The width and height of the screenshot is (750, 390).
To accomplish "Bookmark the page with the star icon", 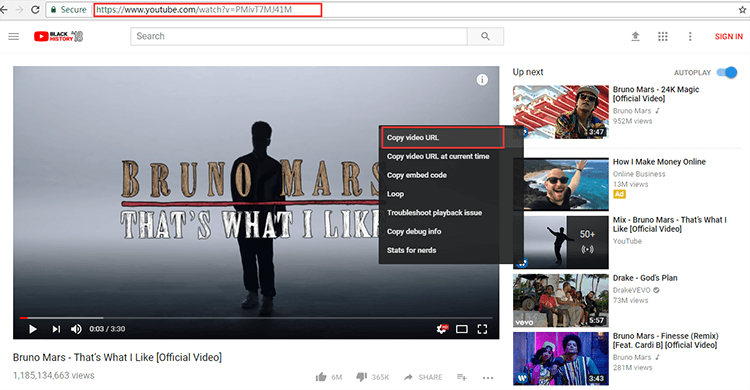I will [x=743, y=10].
